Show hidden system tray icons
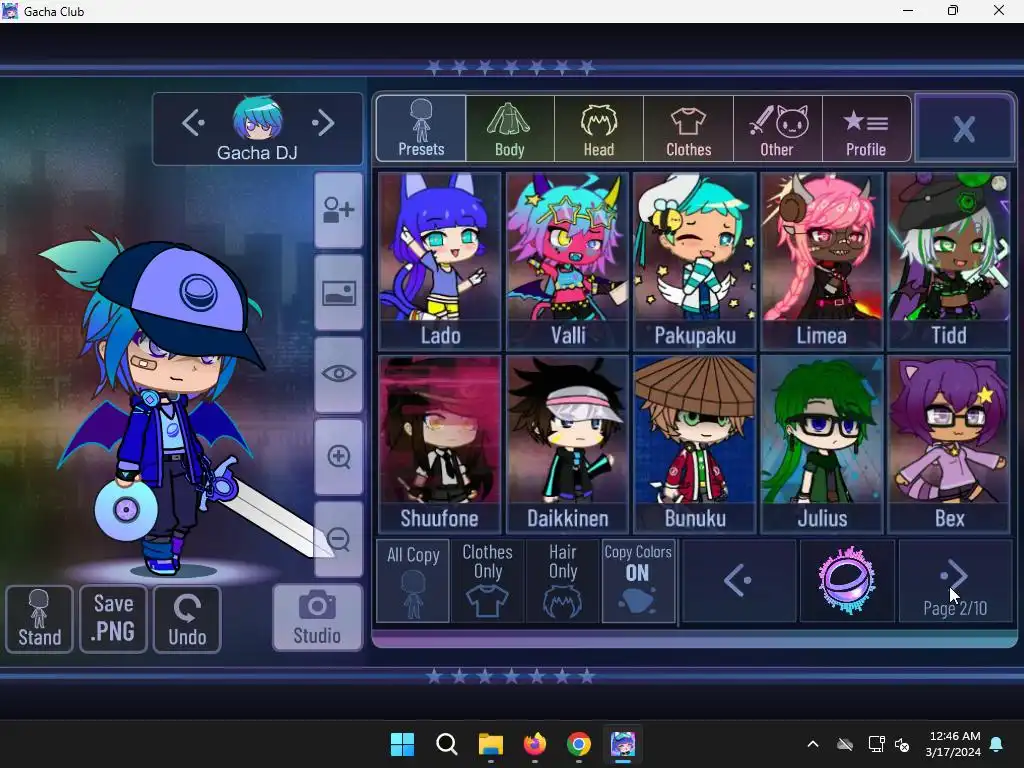This screenshot has width=1024, height=768. pos(813,744)
